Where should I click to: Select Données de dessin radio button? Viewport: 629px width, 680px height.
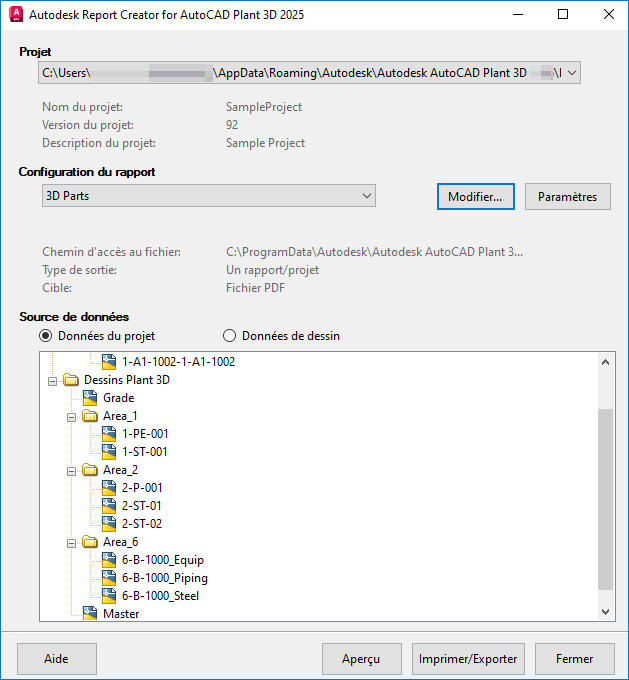pos(229,336)
